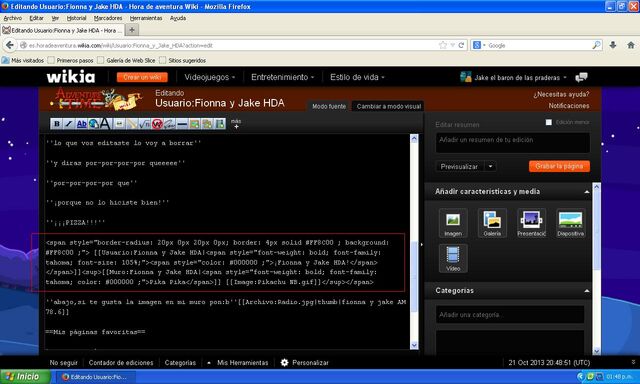640x384 pixels.
Task: Open chat bubbles icon in Wikia header
Action: [581, 77]
